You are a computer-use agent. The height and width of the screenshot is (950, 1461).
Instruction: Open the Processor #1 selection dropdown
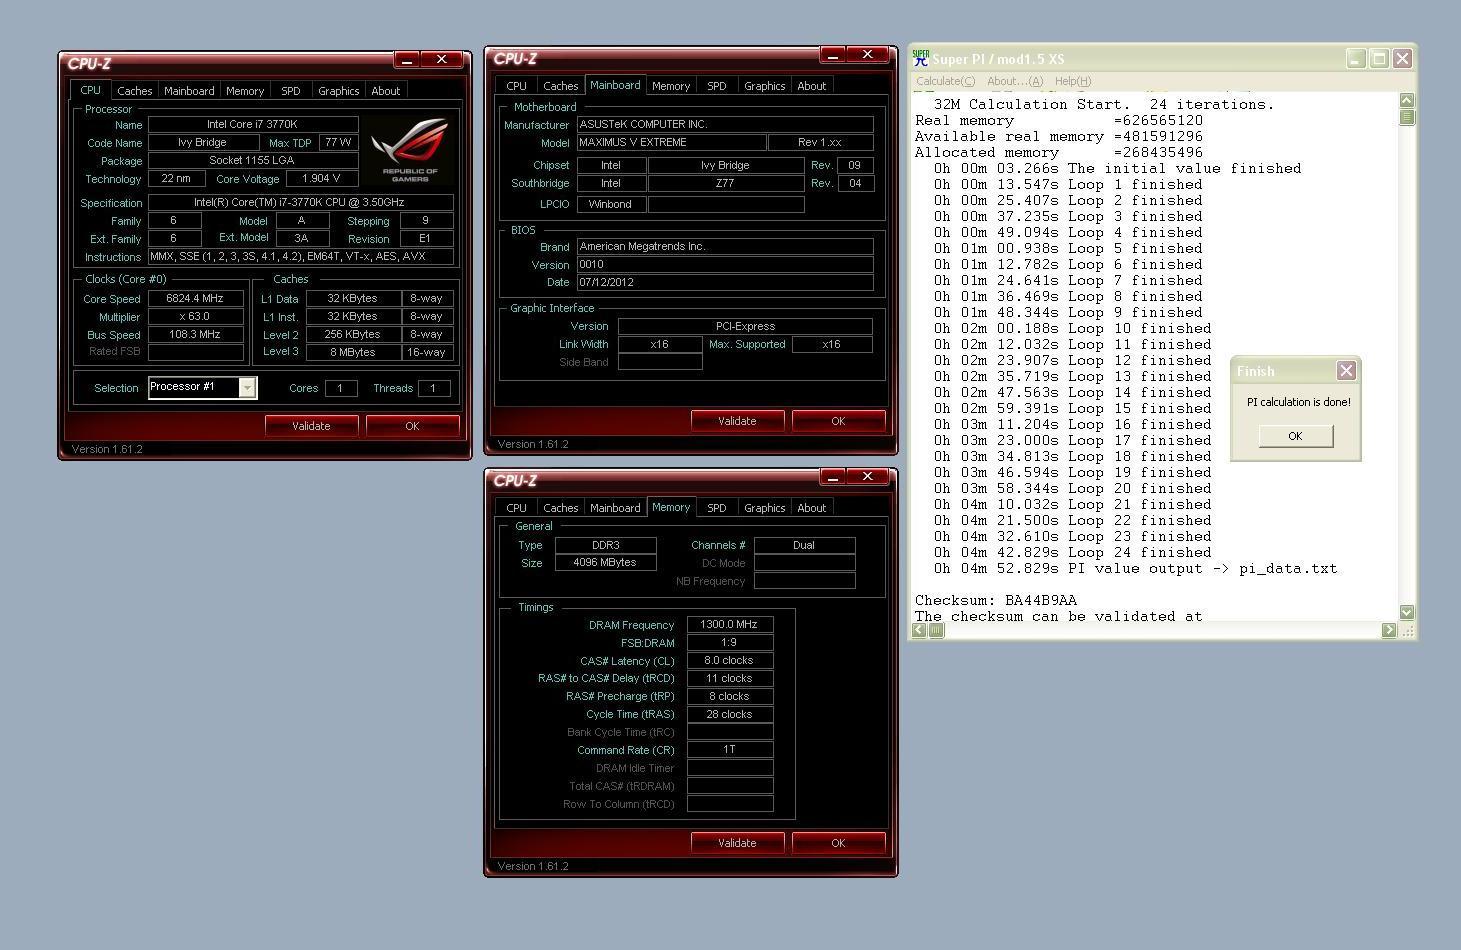tap(247, 387)
